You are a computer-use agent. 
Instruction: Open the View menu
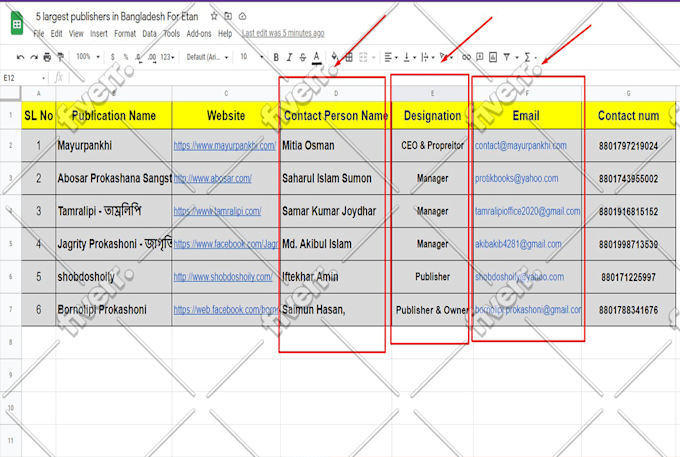click(76, 33)
